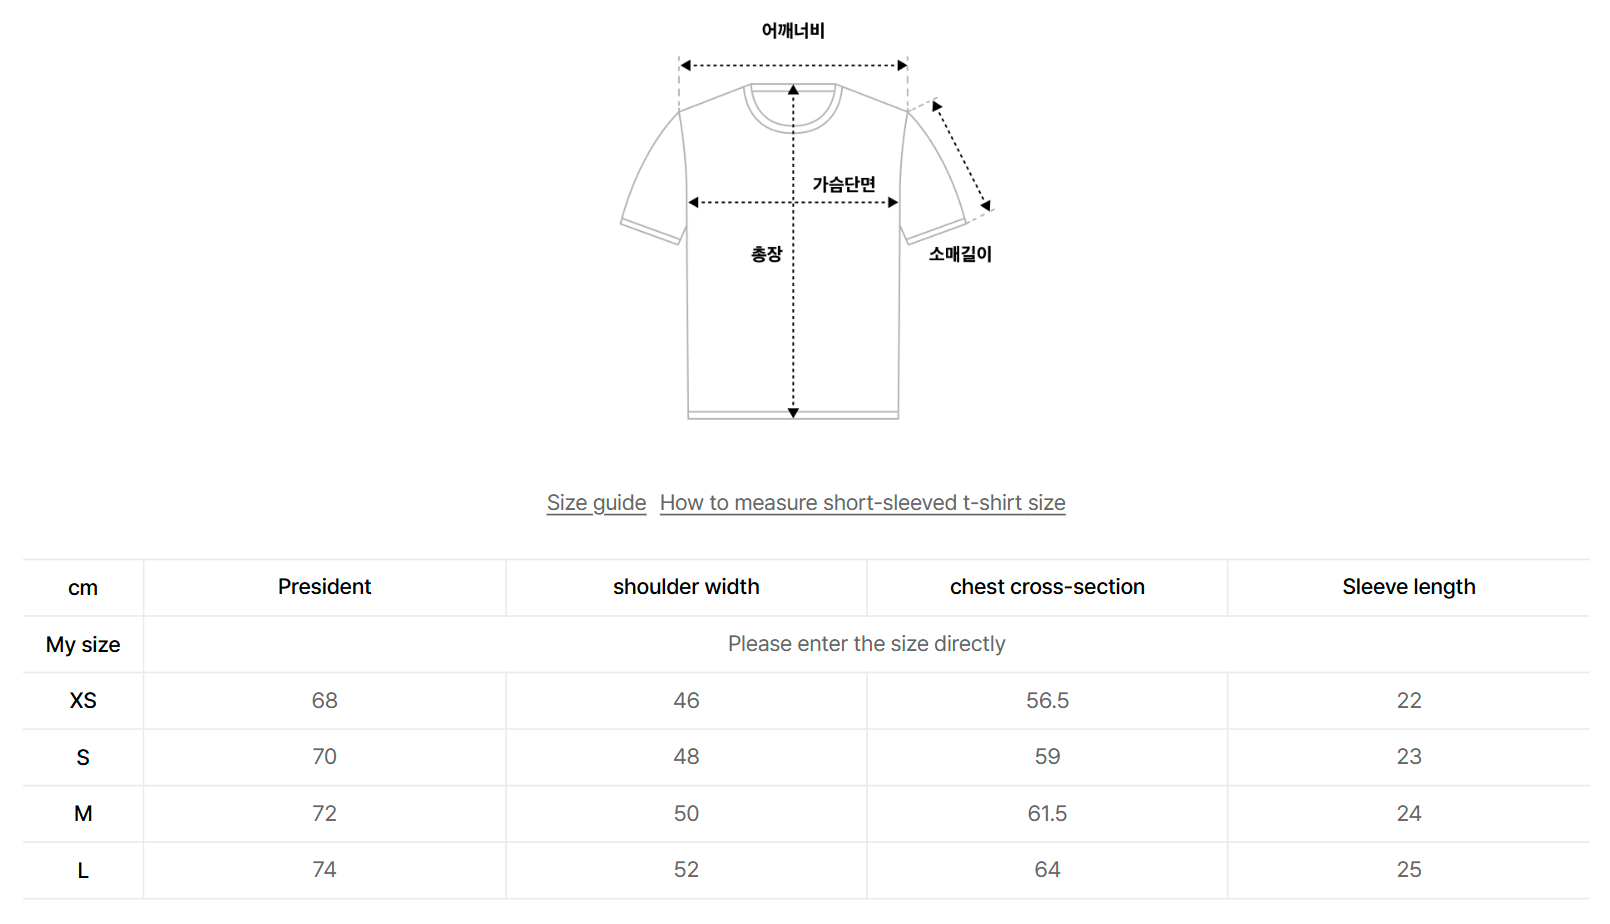The height and width of the screenshot is (924, 1610).
Task: Click the XS chest value 56.5
Action: pos(1047,701)
